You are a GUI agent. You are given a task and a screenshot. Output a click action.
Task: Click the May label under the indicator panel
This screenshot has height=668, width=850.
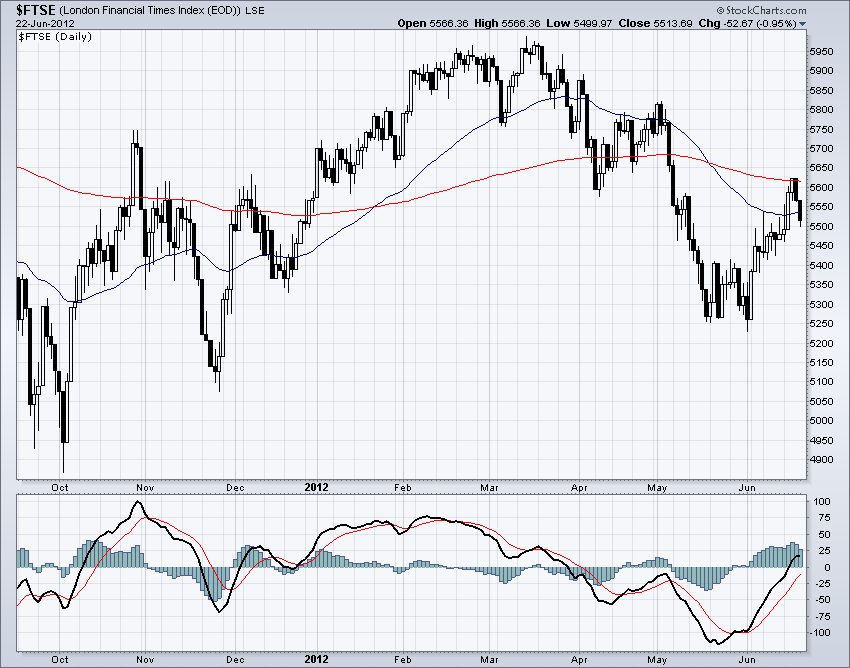(657, 659)
